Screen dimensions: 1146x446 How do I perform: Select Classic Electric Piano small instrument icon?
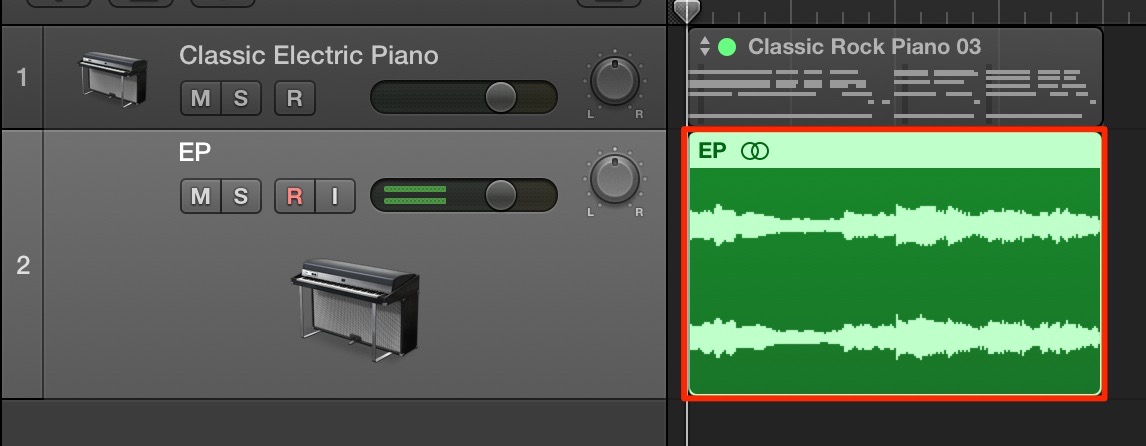[113, 79]
